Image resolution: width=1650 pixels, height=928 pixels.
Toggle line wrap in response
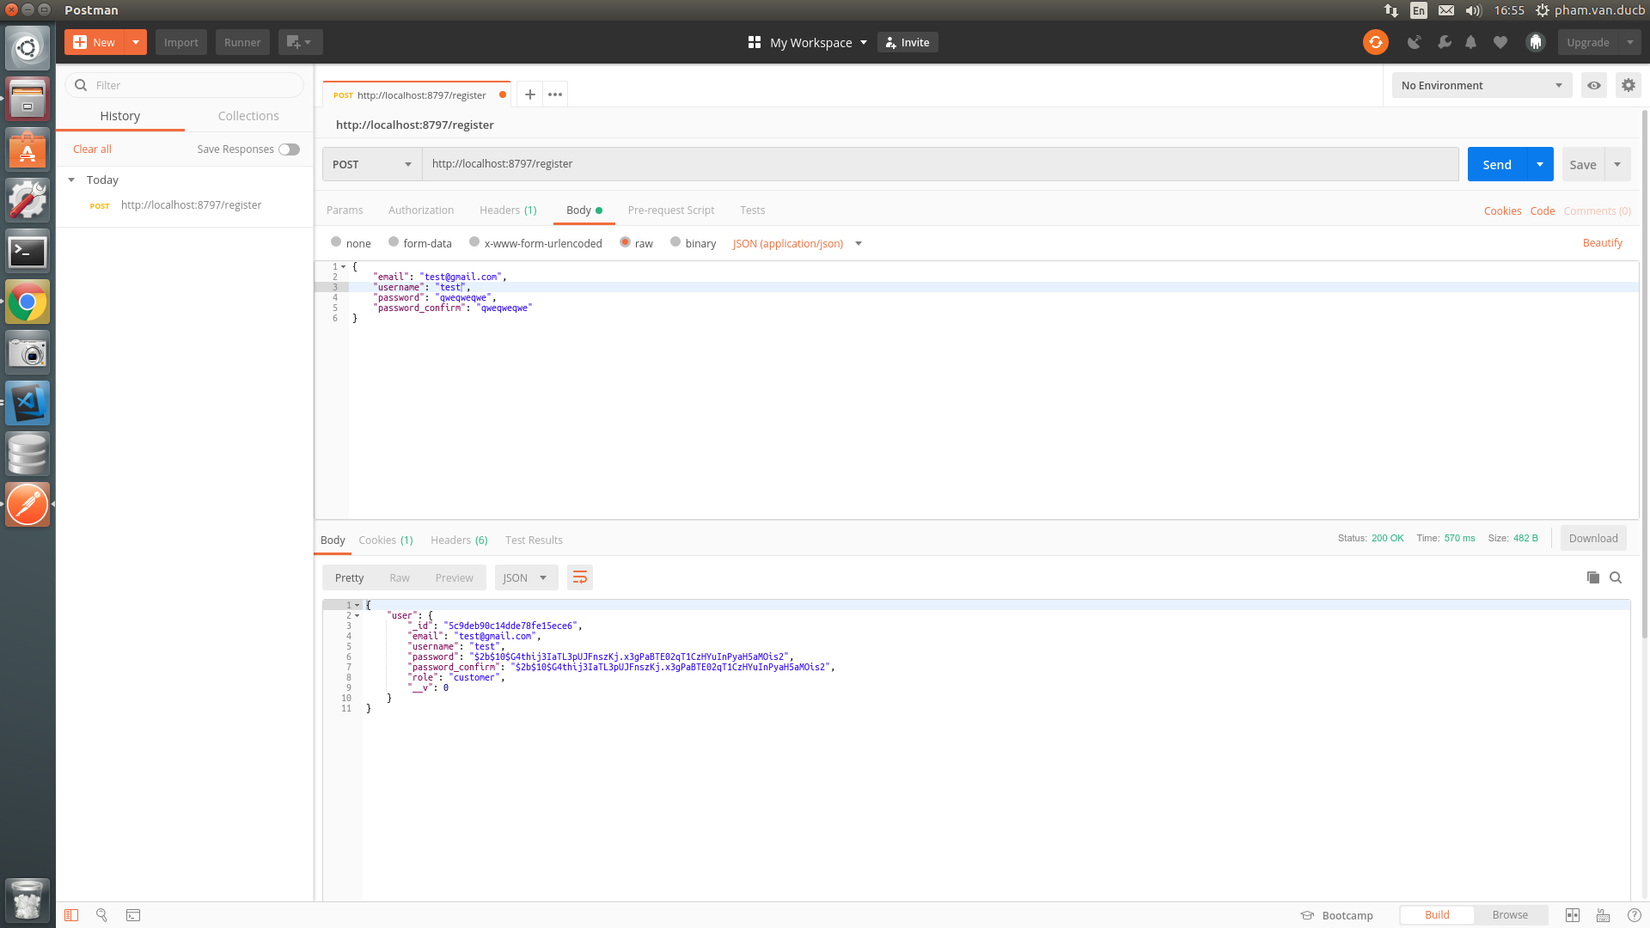pos(580,578)
